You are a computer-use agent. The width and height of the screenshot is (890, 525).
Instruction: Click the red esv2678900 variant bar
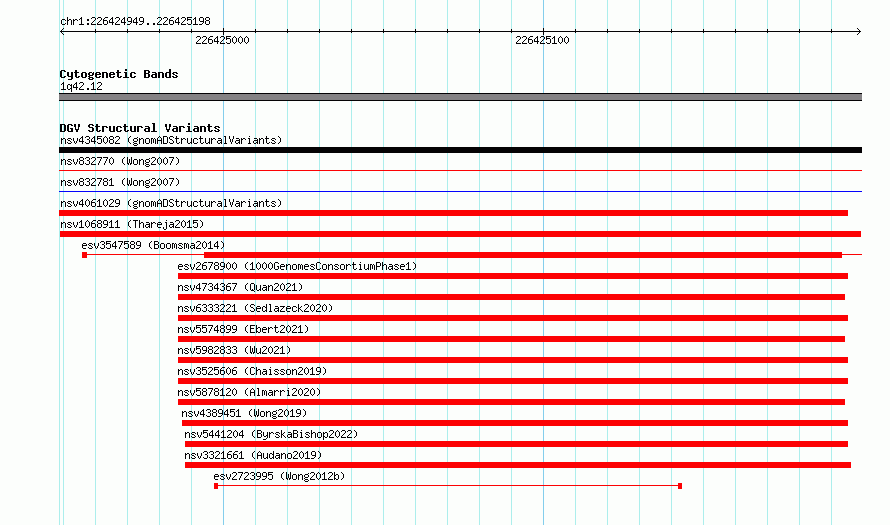(513, 276)
